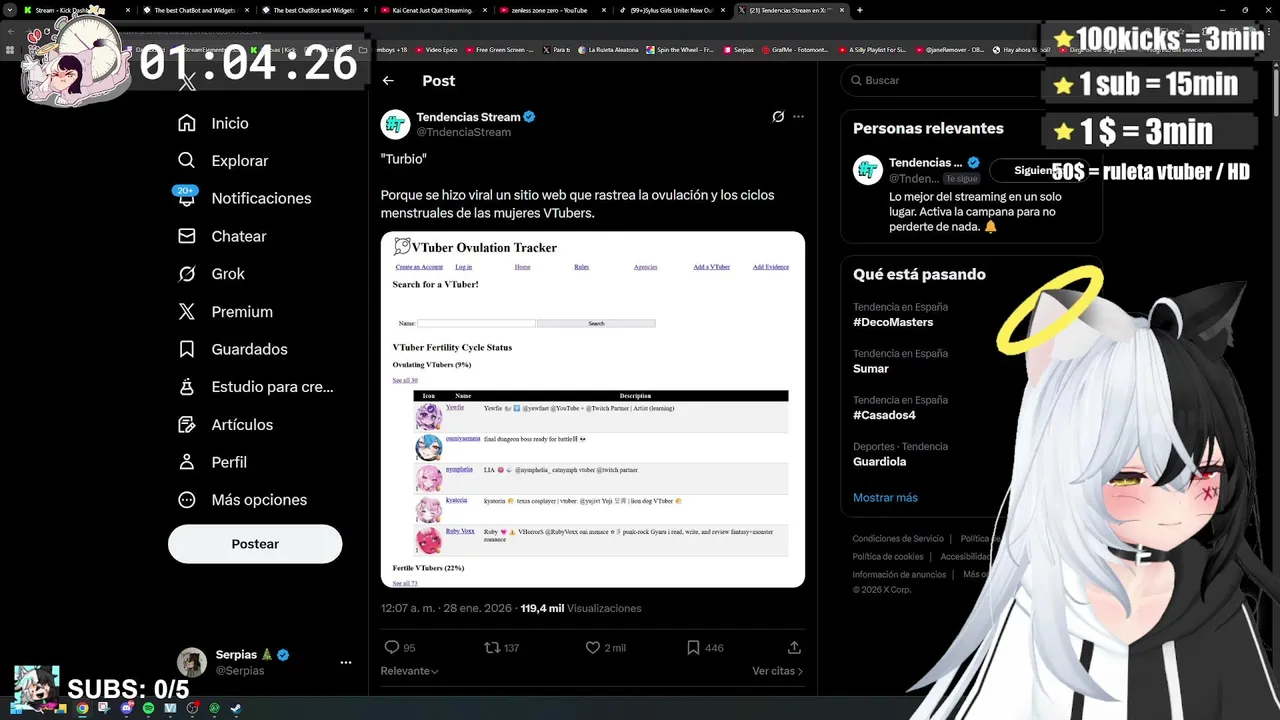Open OBS Studio in the taskbar
Viewport: 1280px width, 720px height.
tap(192, 708)
